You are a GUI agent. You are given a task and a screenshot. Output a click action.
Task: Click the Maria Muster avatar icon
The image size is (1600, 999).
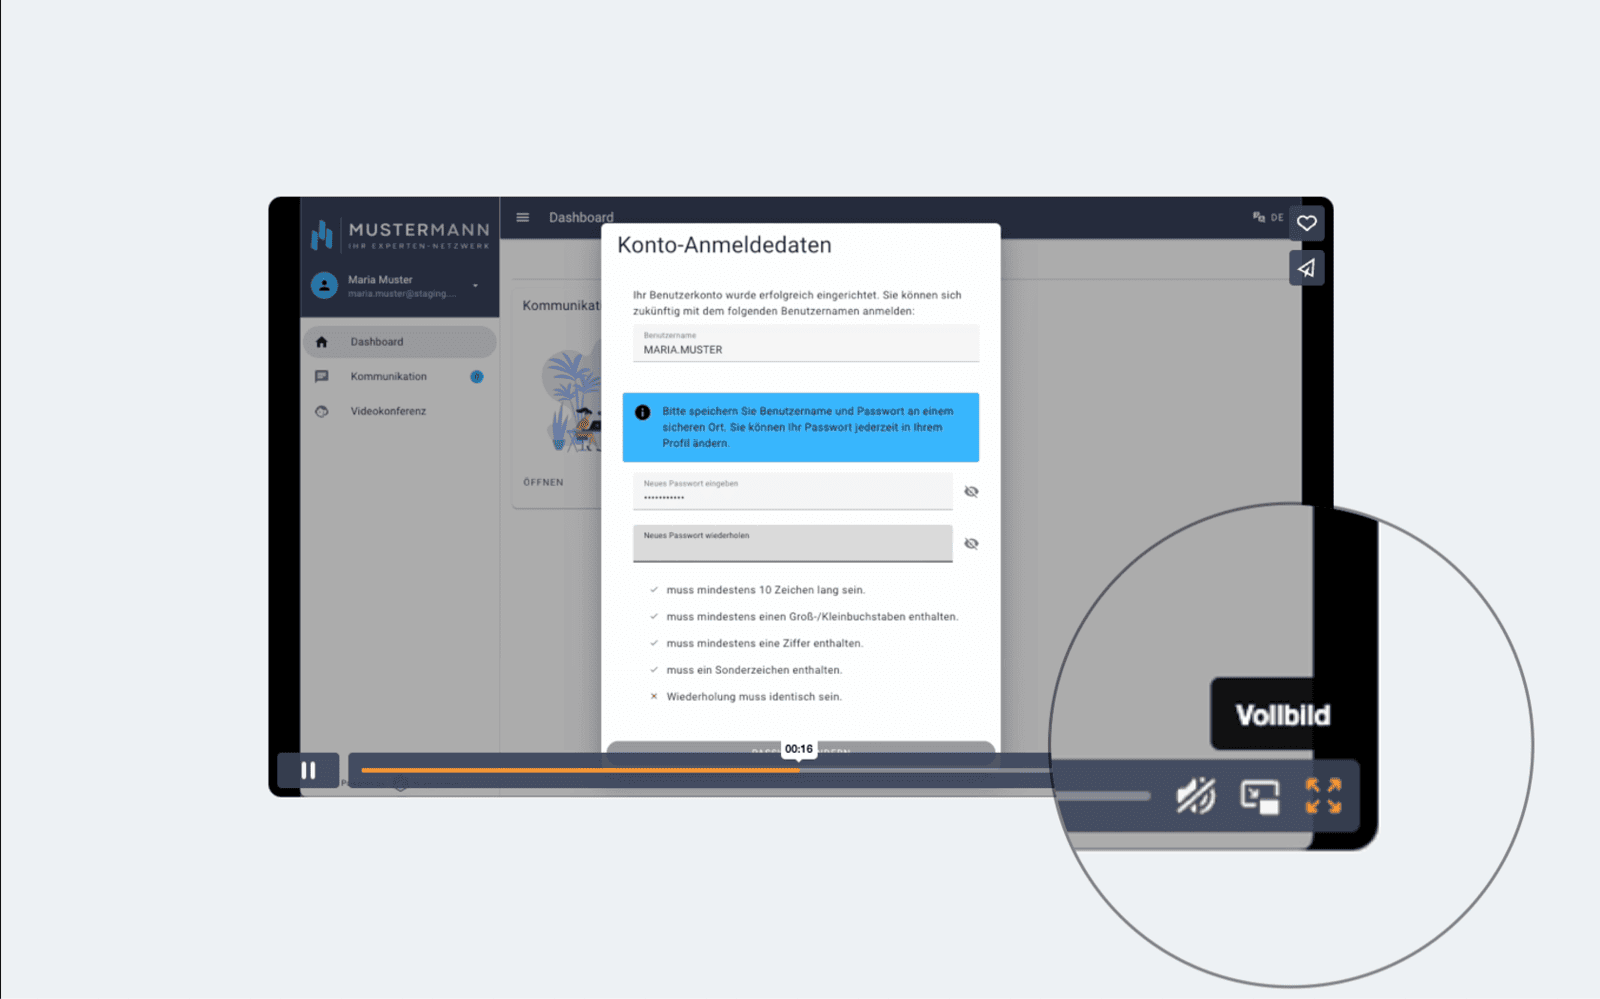pos(324,286)
